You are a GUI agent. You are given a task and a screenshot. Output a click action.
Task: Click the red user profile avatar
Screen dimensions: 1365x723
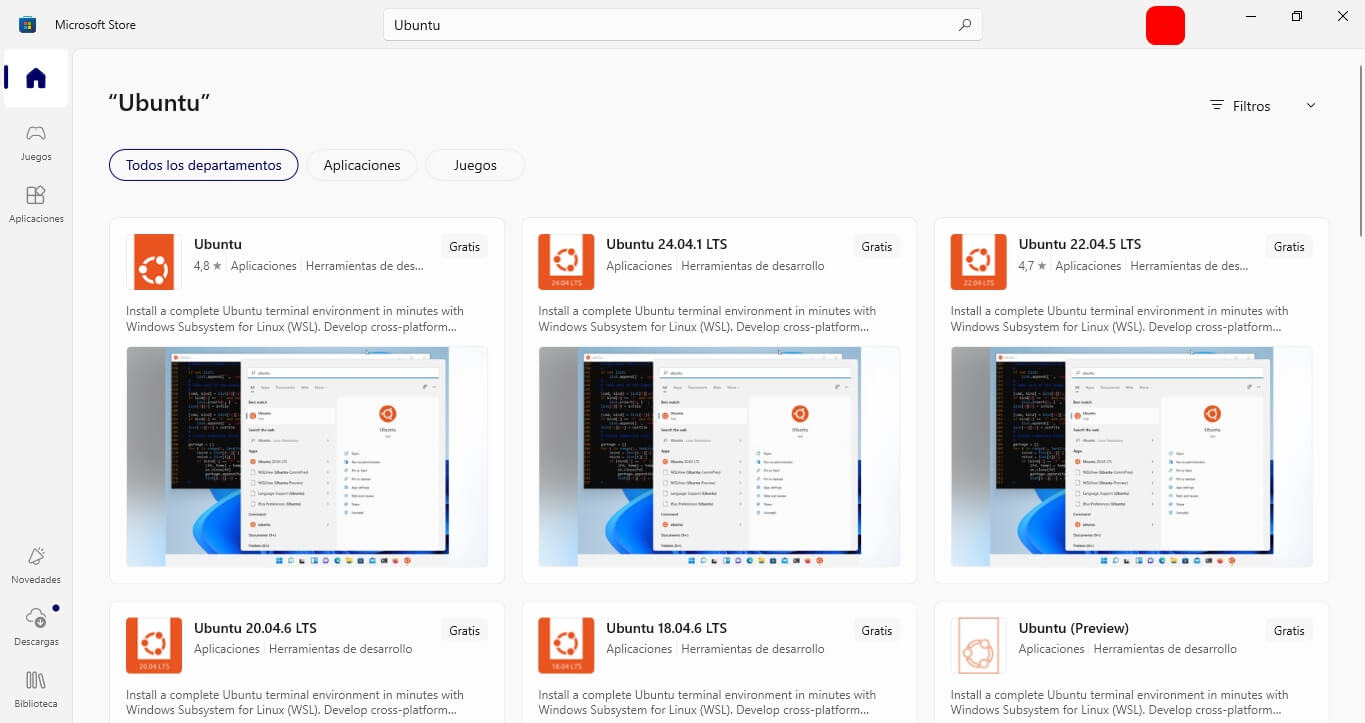[x=1165, y=25]
